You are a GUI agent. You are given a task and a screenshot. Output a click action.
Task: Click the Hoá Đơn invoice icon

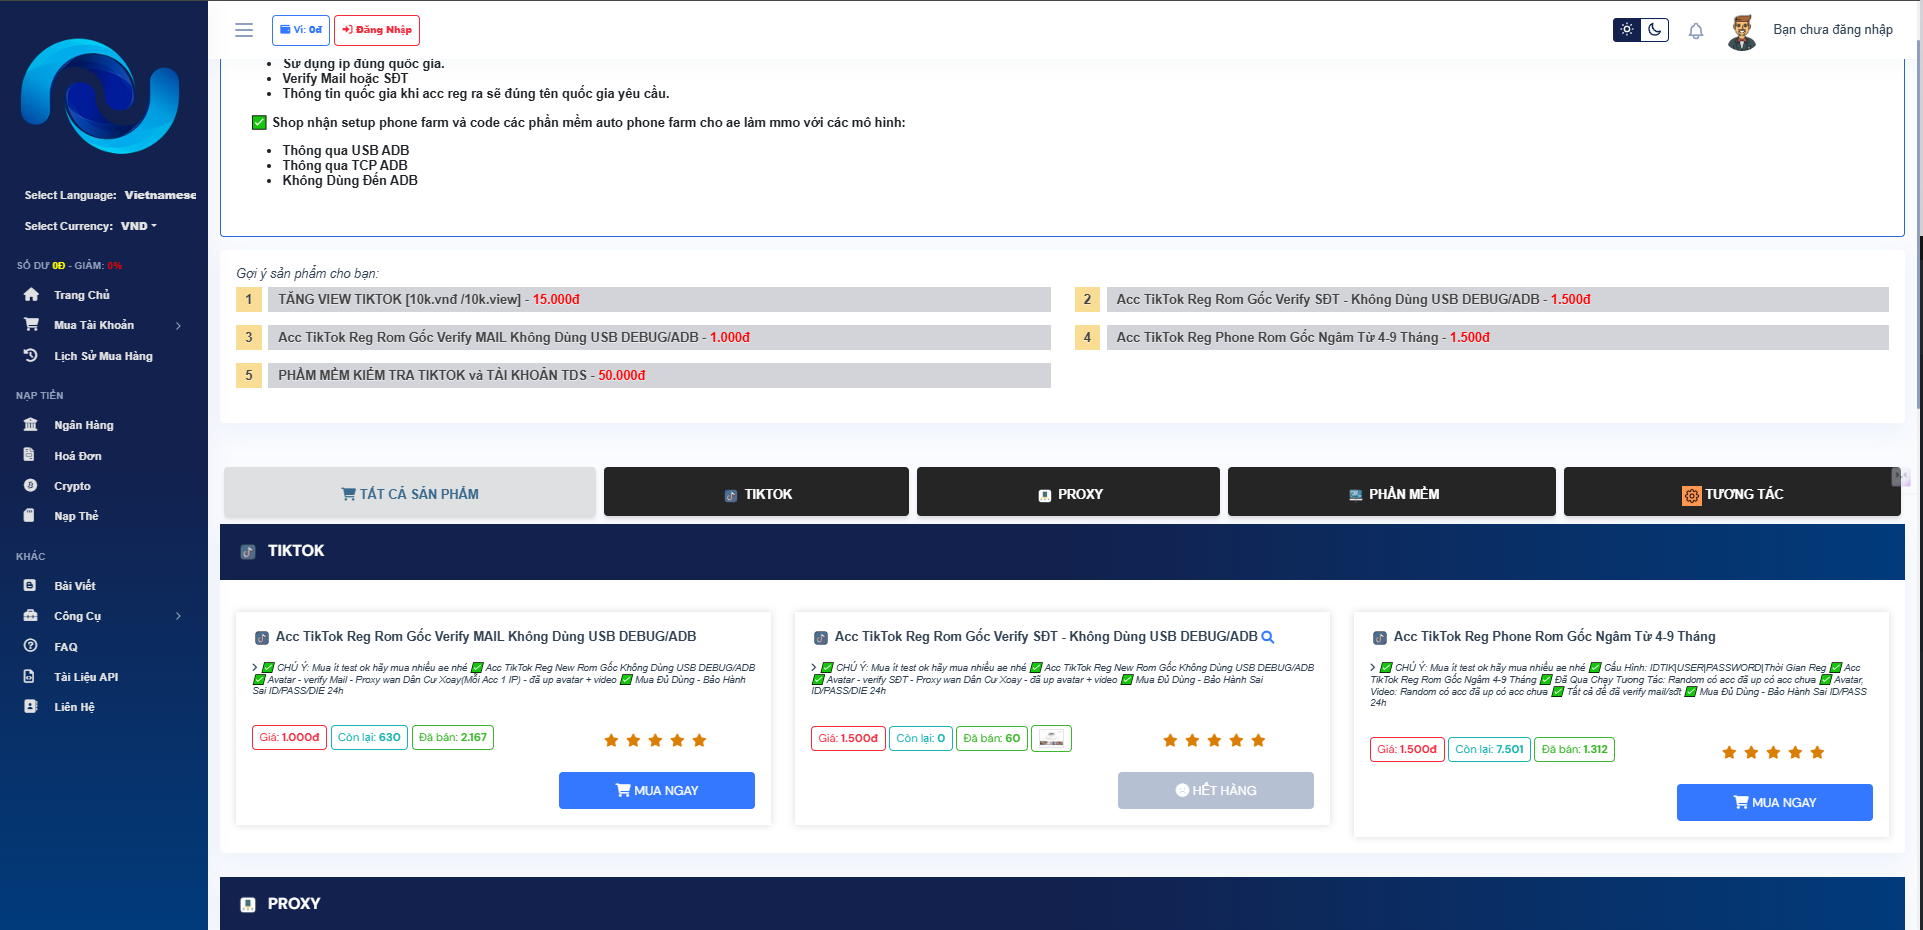click(29, 455)
